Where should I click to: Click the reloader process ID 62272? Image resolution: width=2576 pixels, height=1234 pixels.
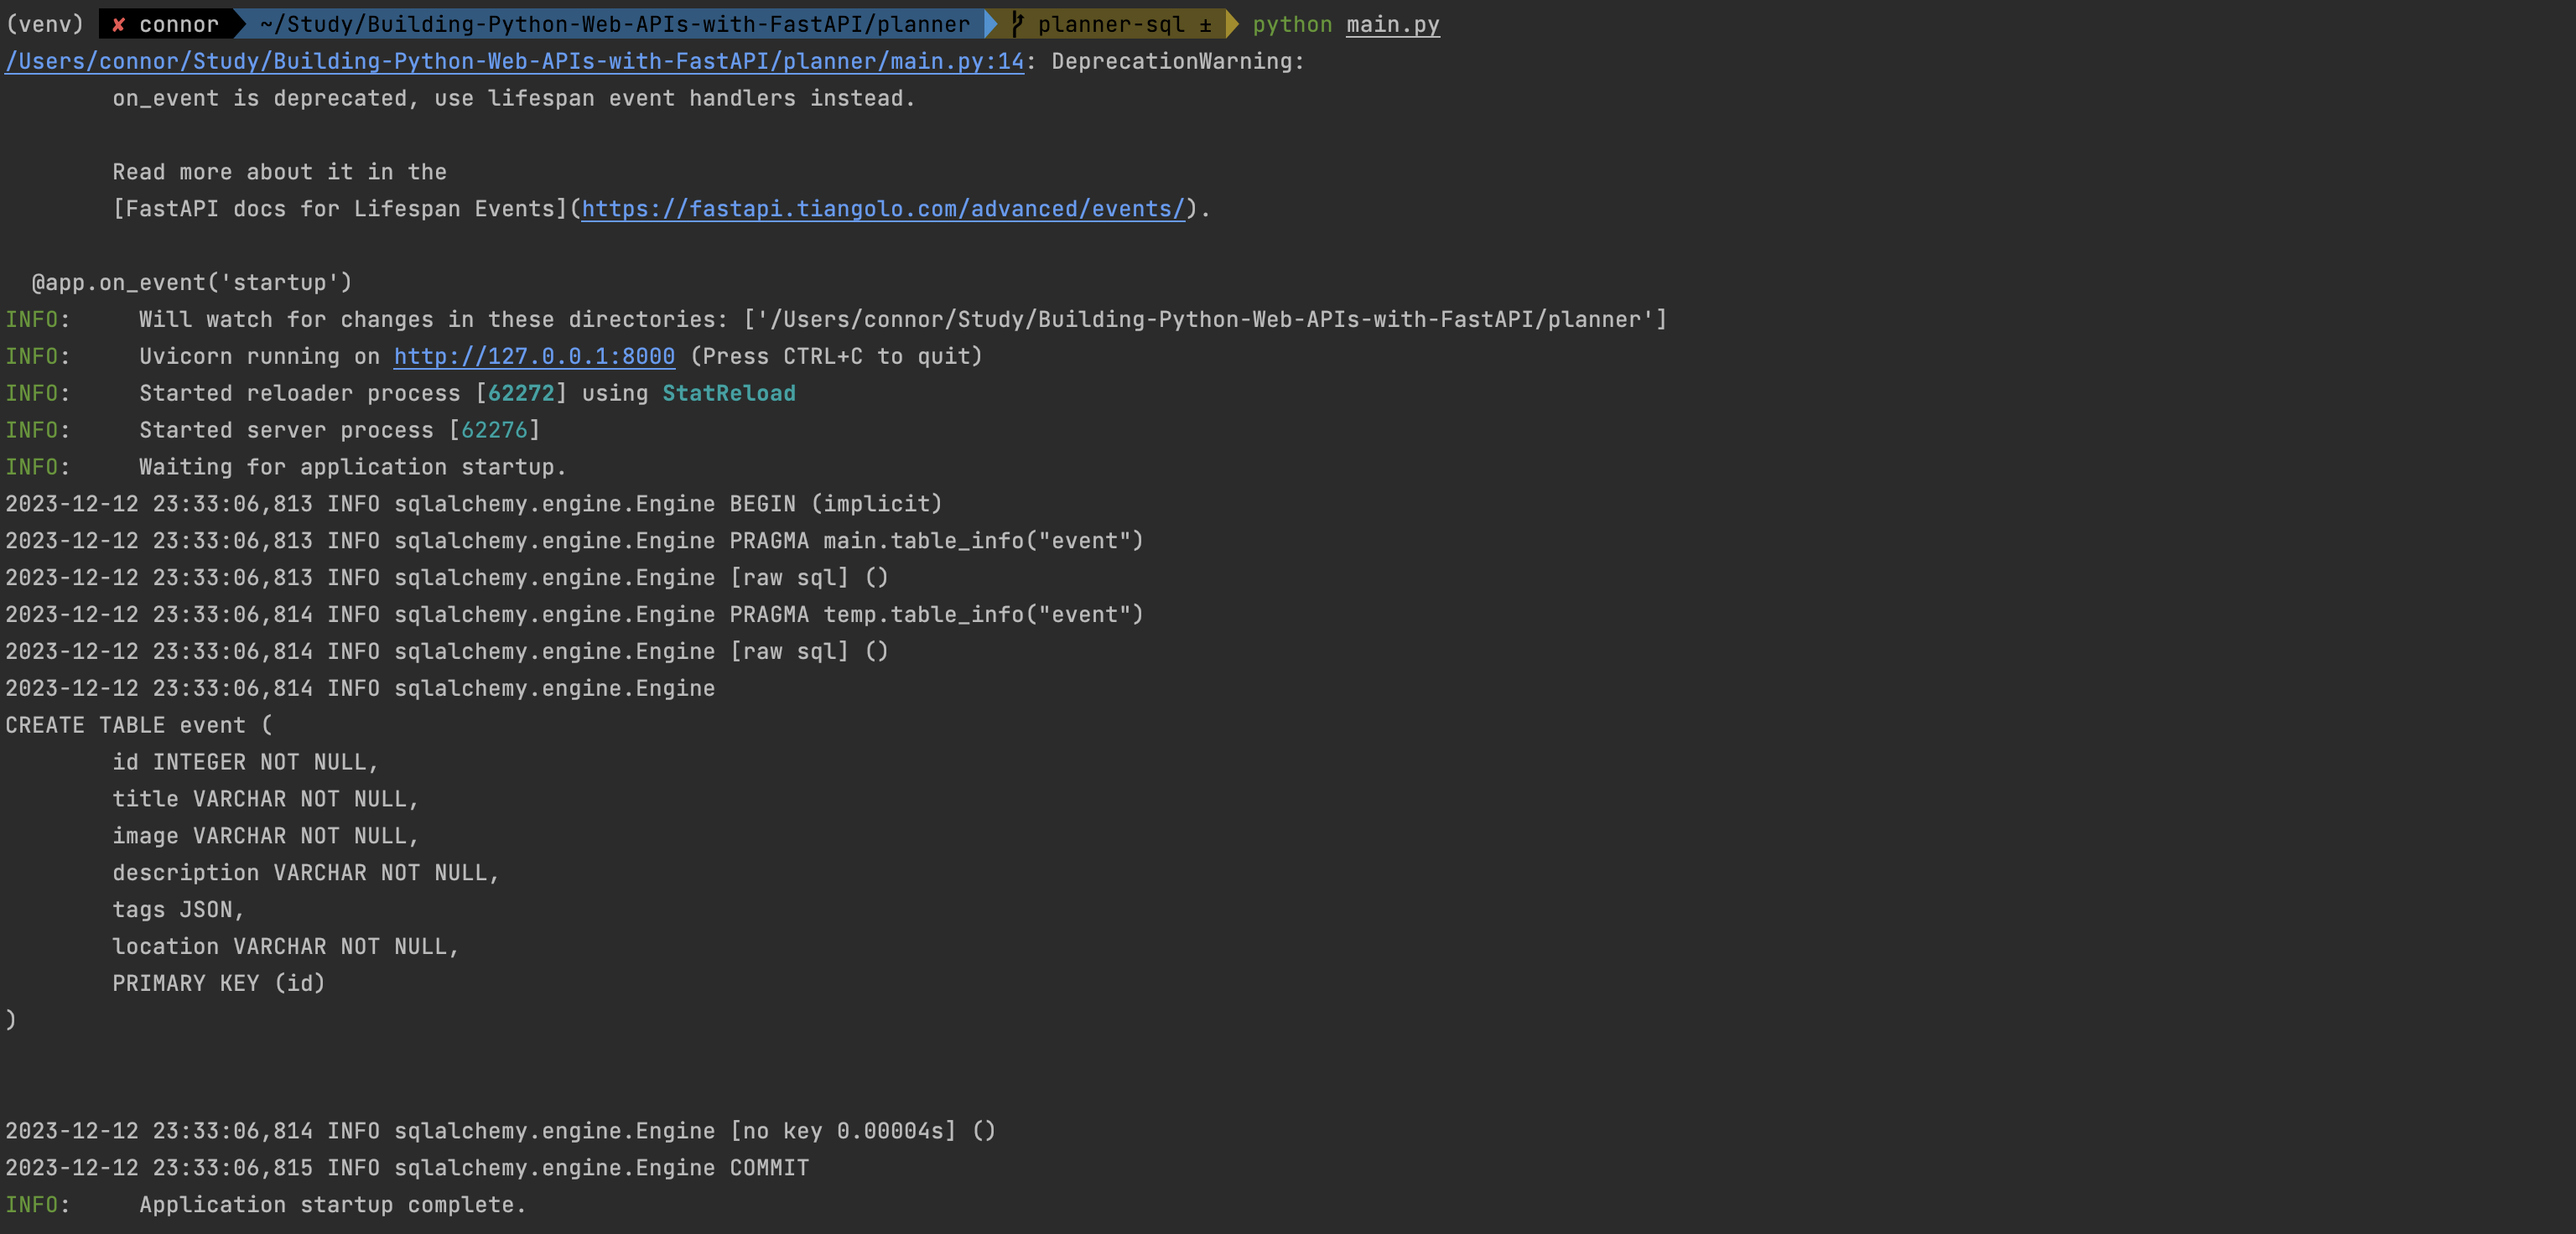point(520,393)
